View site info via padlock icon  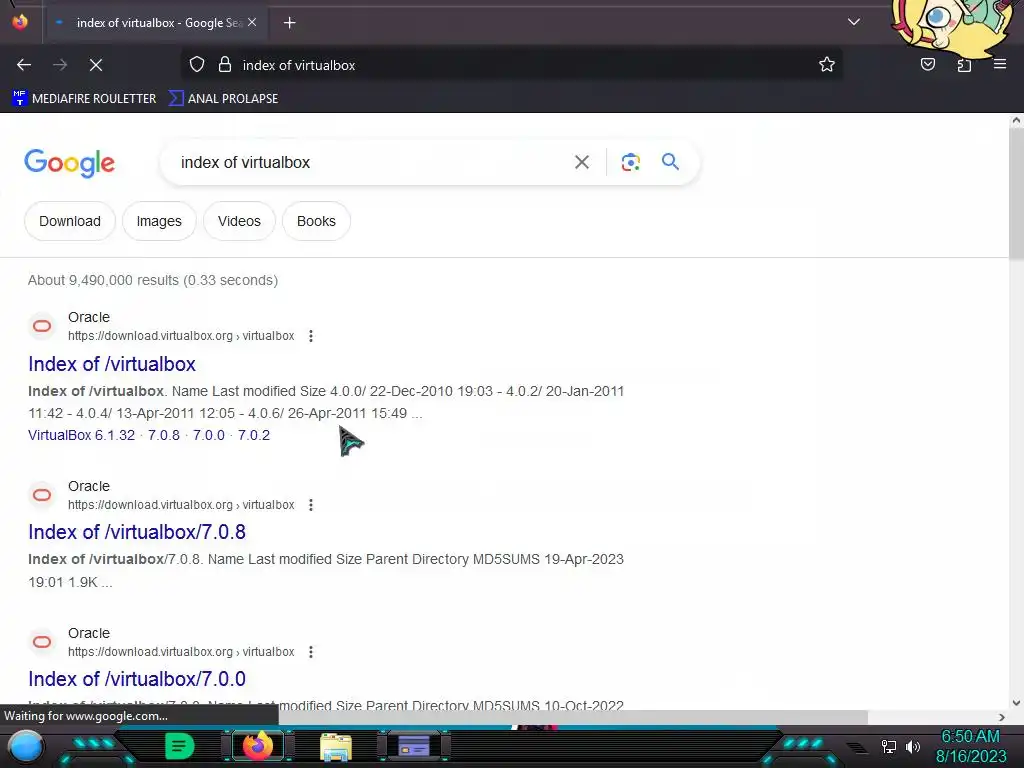point(225,65)
